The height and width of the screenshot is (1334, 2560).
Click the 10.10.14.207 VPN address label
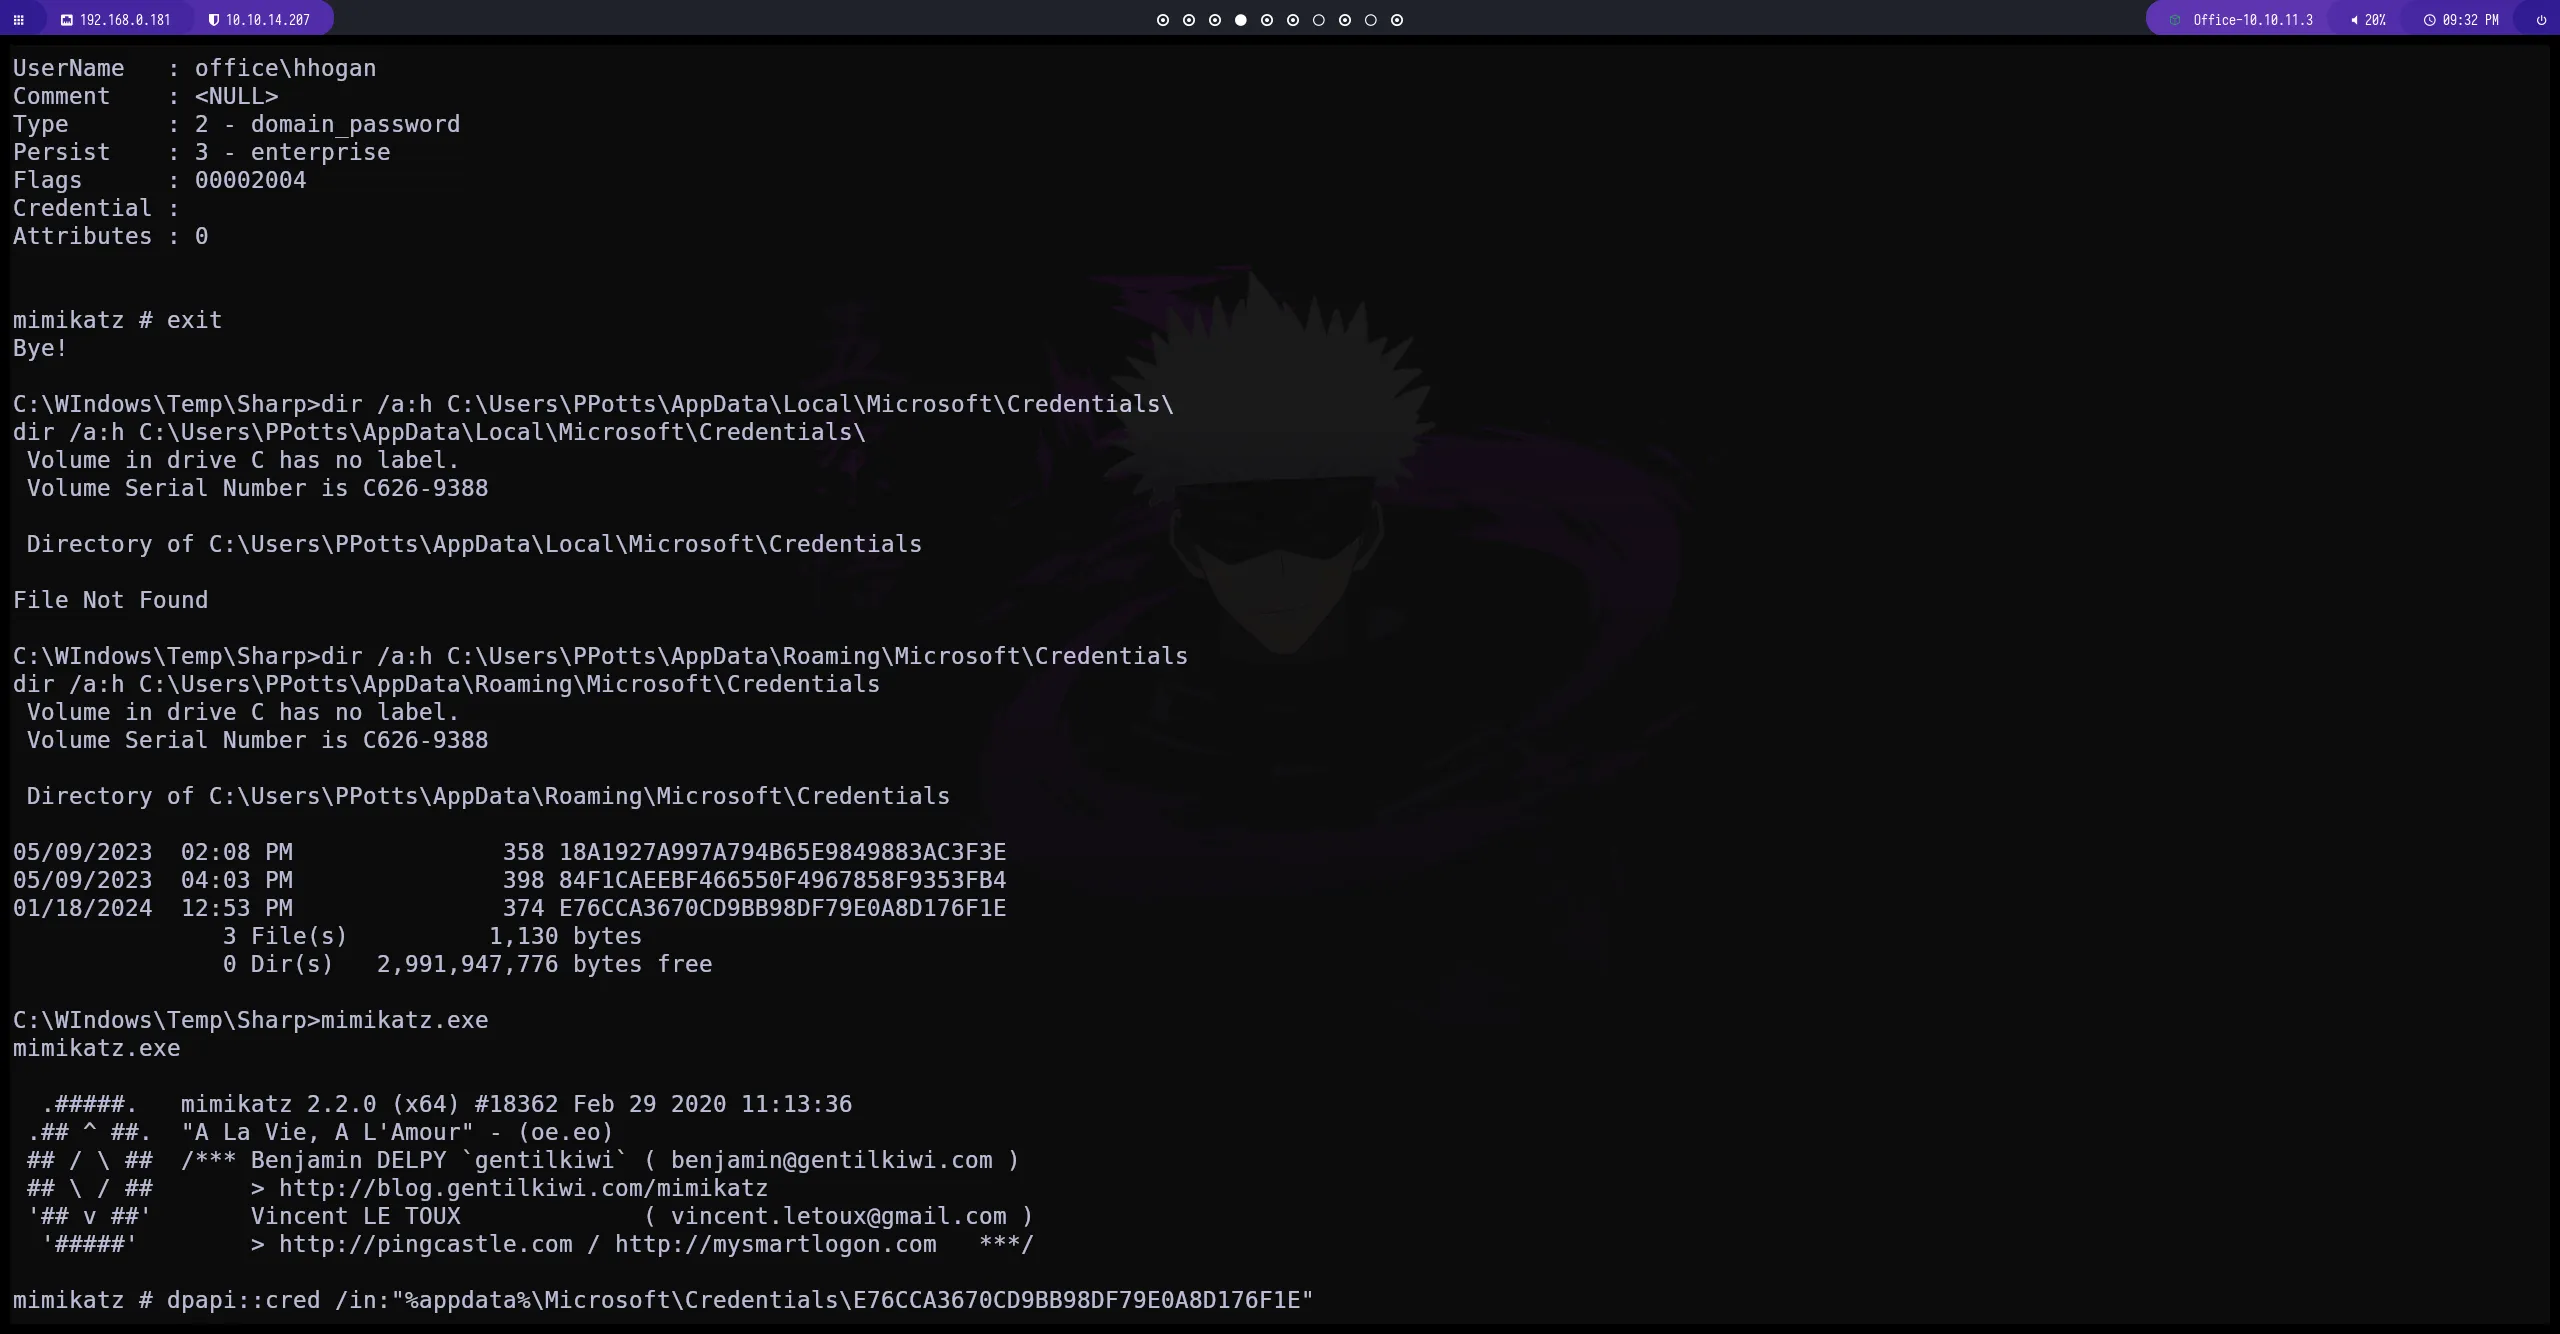[x=267, y=20]
